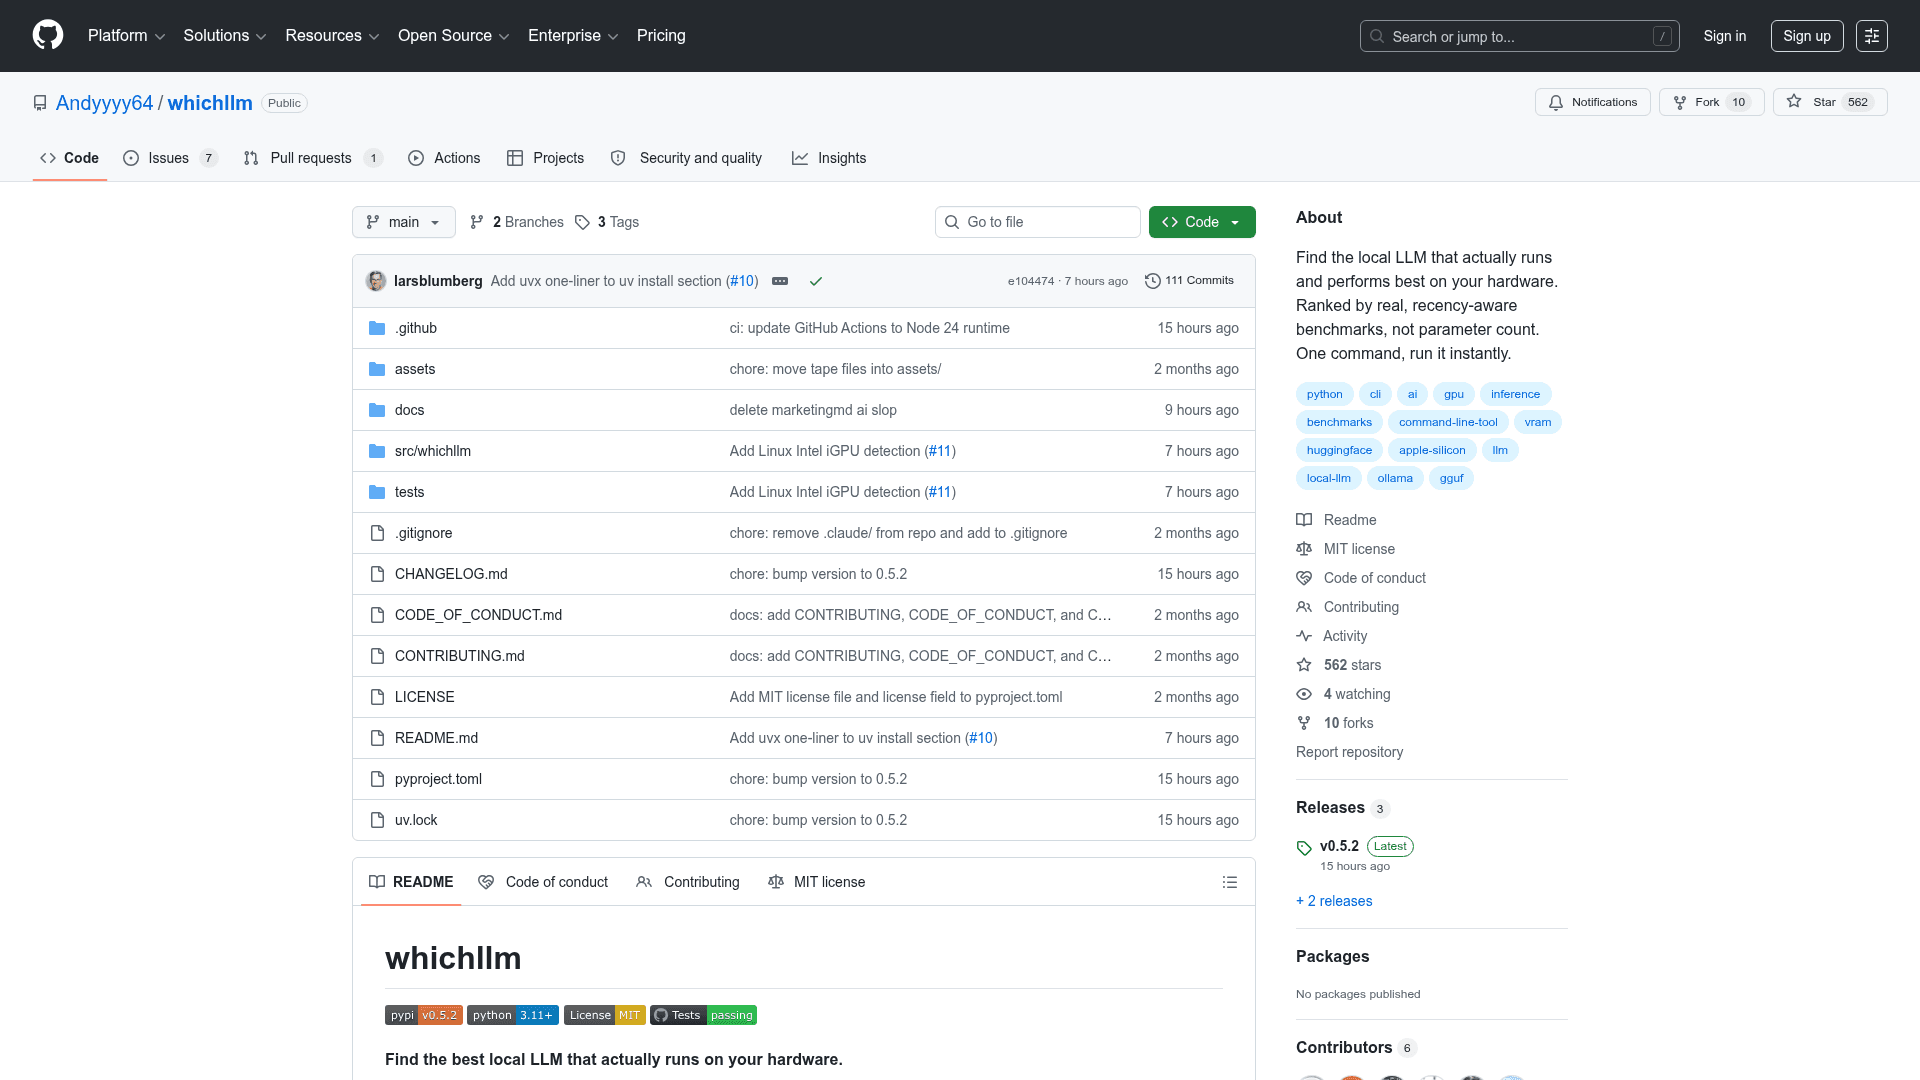Click the v0.5.2 release tag icon

(1304, 848)
